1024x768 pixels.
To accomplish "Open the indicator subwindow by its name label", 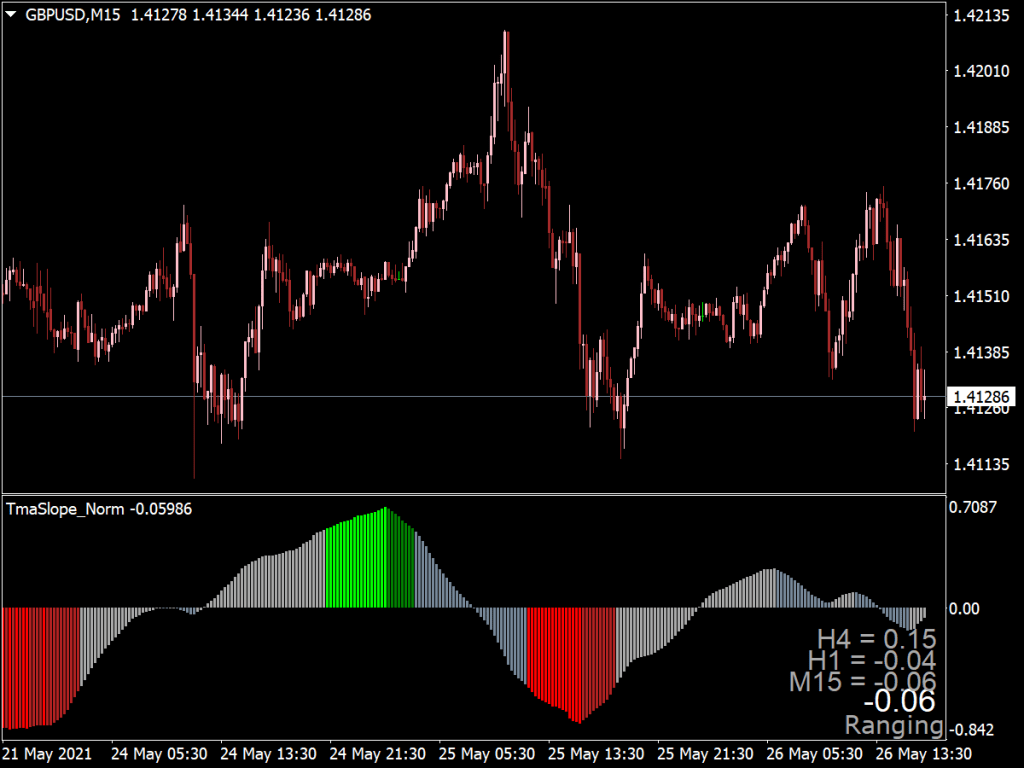I will click(x=66, y=508).
